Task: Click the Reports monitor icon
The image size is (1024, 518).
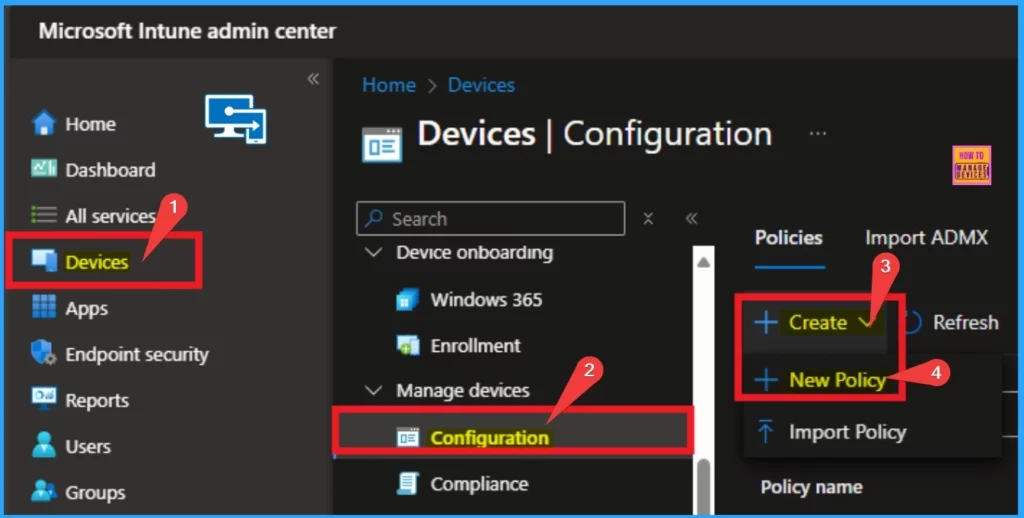Action: tap(44, 398)
